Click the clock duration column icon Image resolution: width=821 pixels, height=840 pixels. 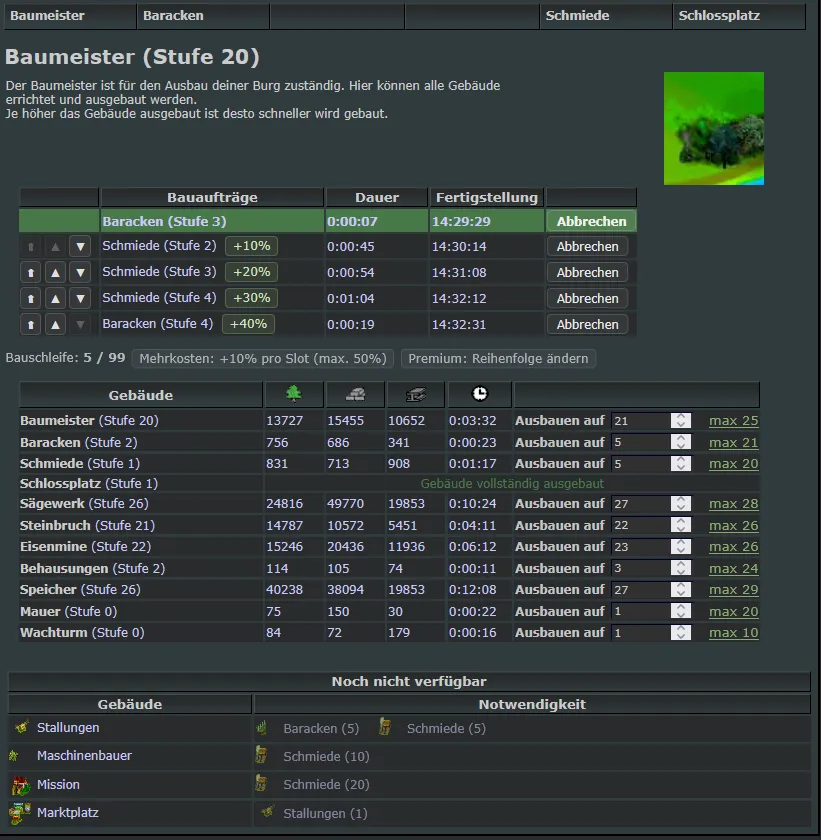[x=480, y=394]
